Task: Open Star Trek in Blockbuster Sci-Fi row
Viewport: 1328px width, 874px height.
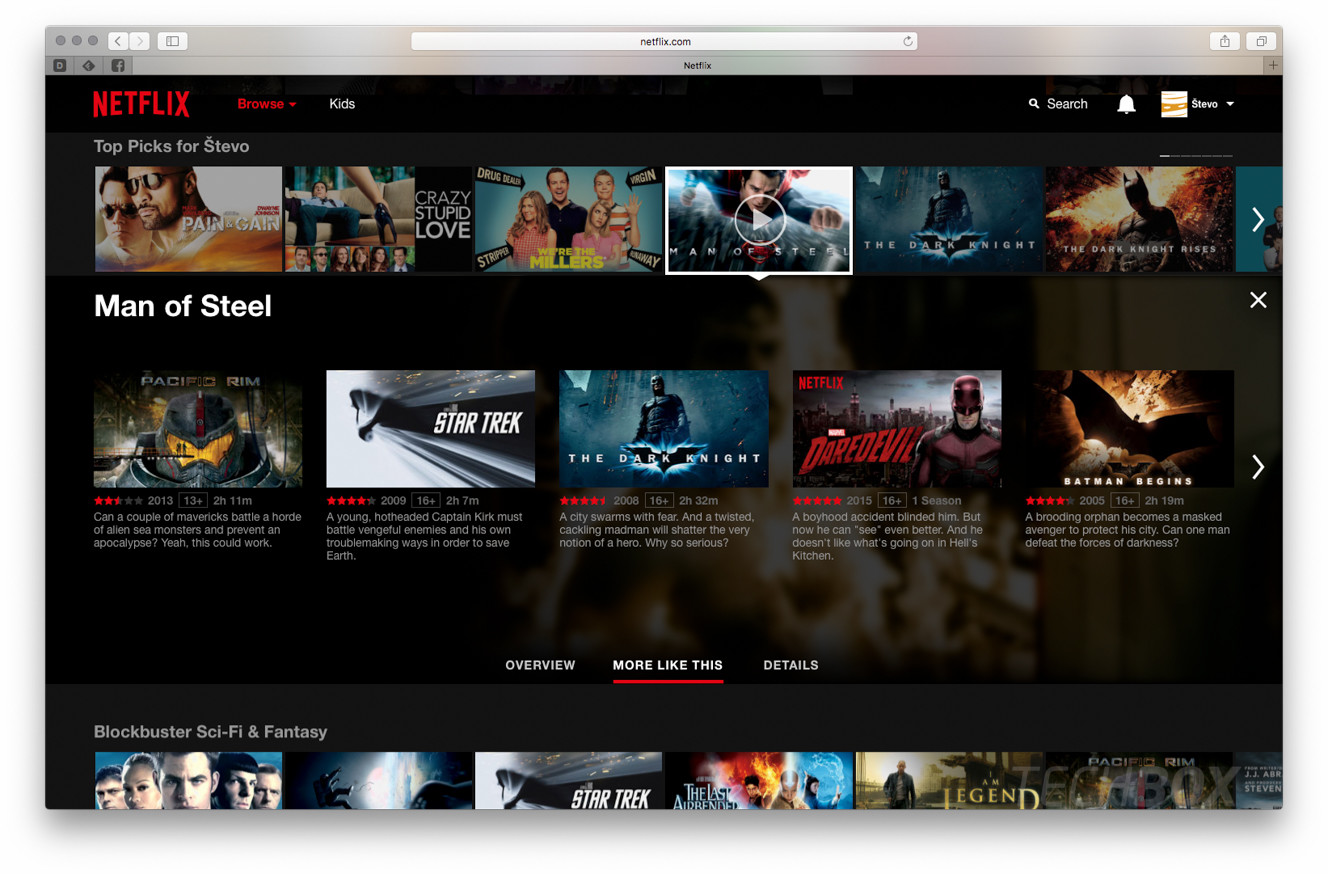Action: pos(568,781)
